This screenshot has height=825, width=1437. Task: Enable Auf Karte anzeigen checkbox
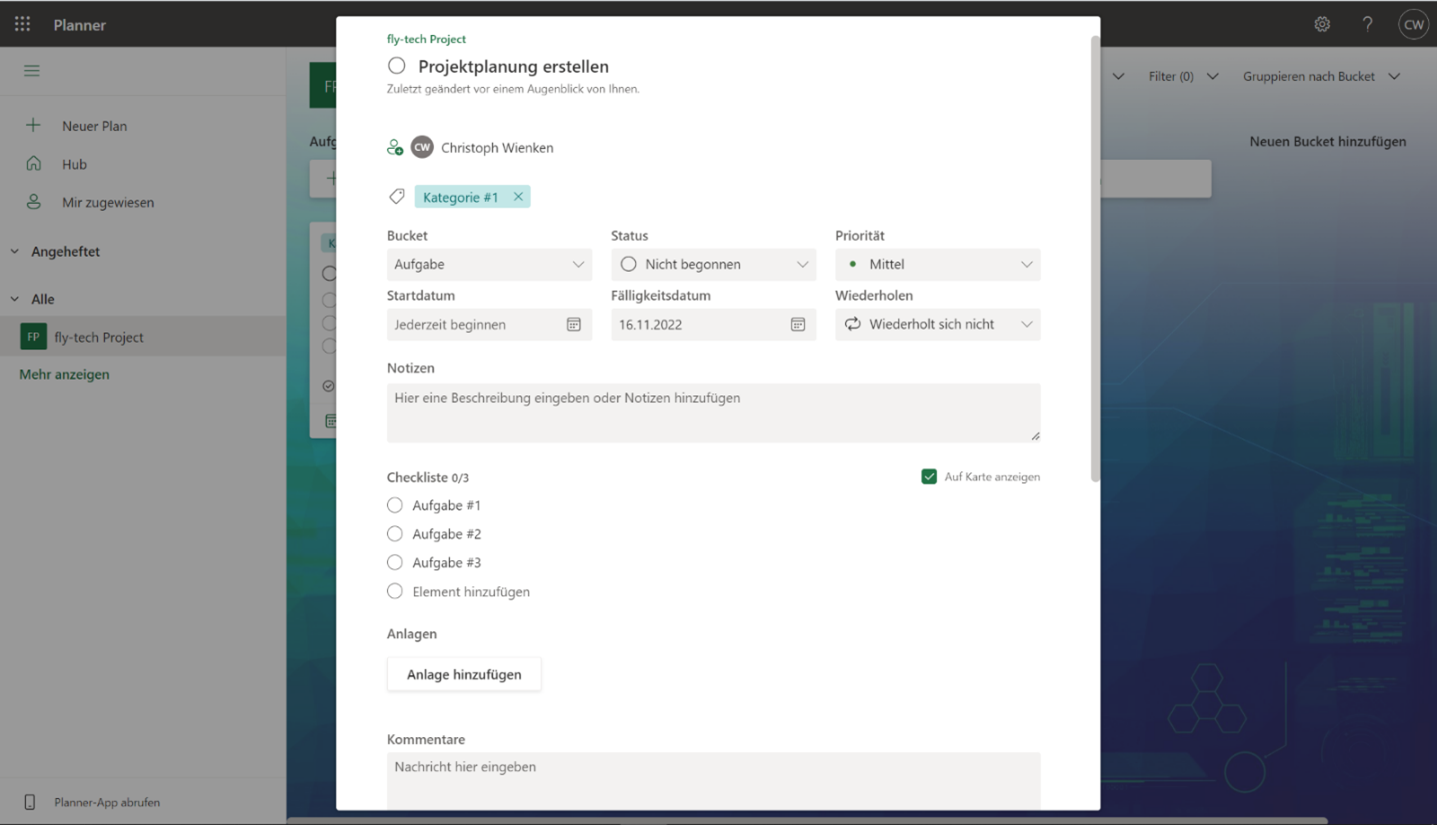point(929,477)
